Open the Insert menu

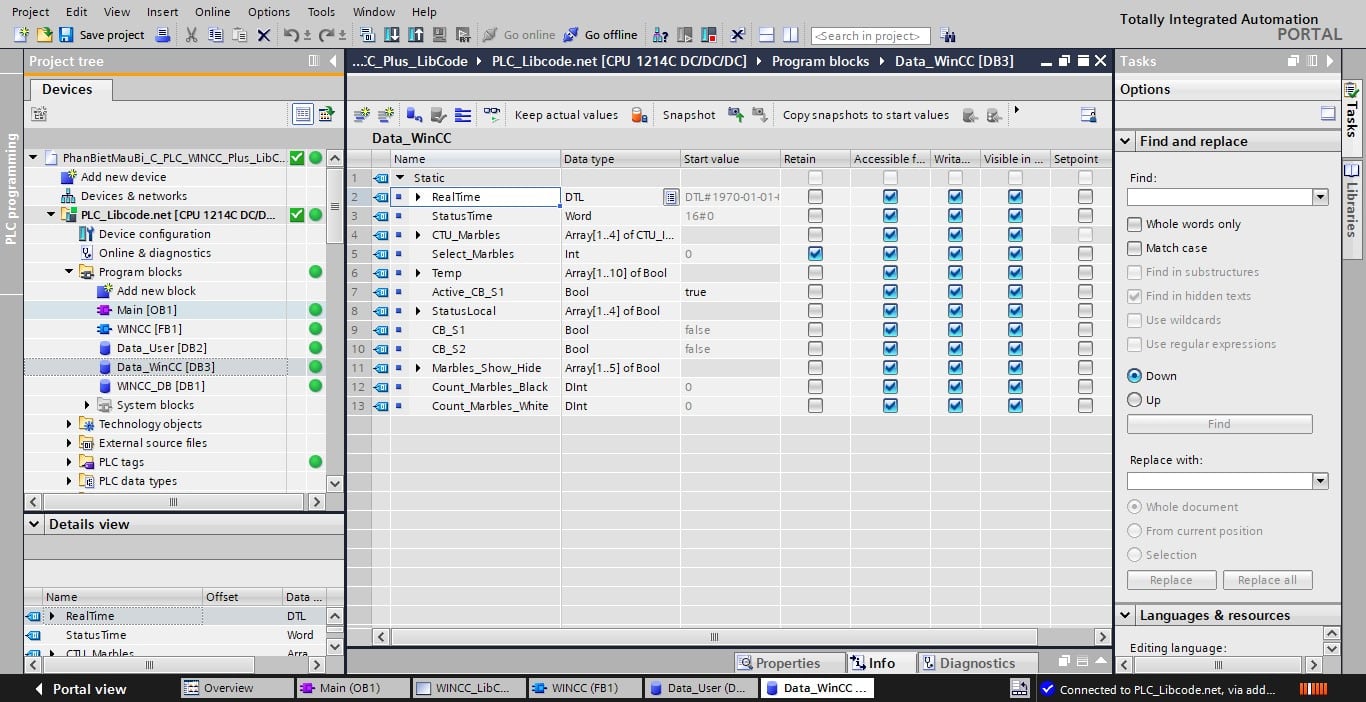162,12
